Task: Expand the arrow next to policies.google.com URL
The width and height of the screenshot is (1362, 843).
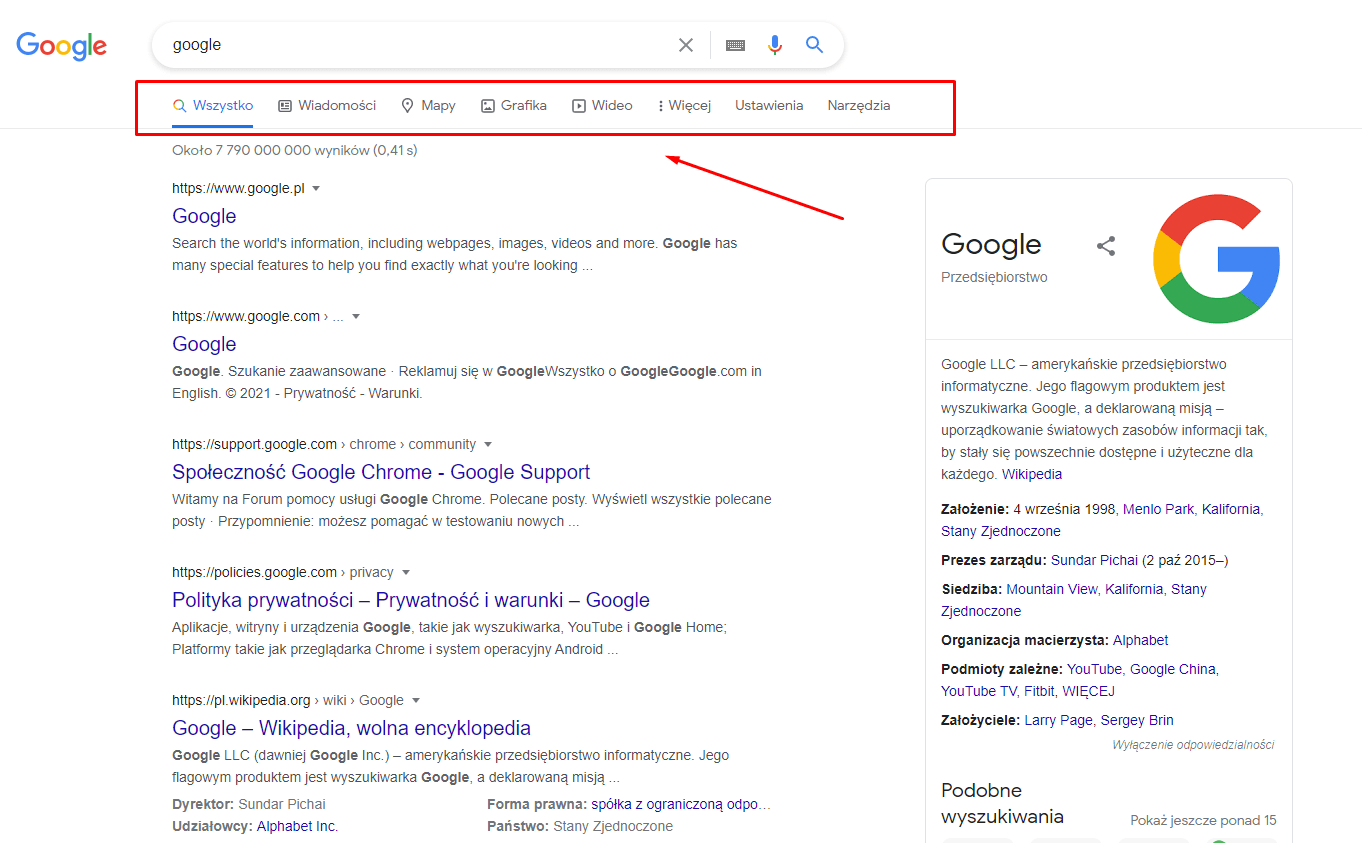Action: coord(406,572)
